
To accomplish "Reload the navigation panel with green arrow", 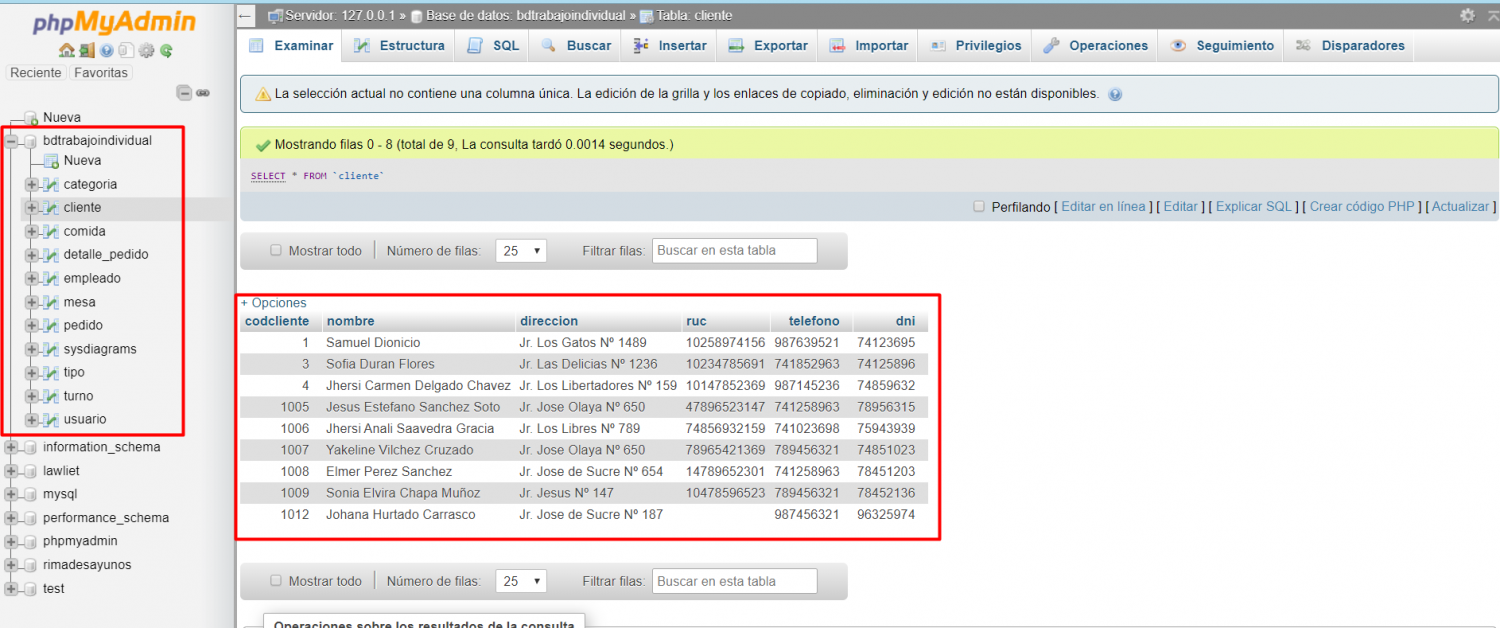I will pos(166,51).
